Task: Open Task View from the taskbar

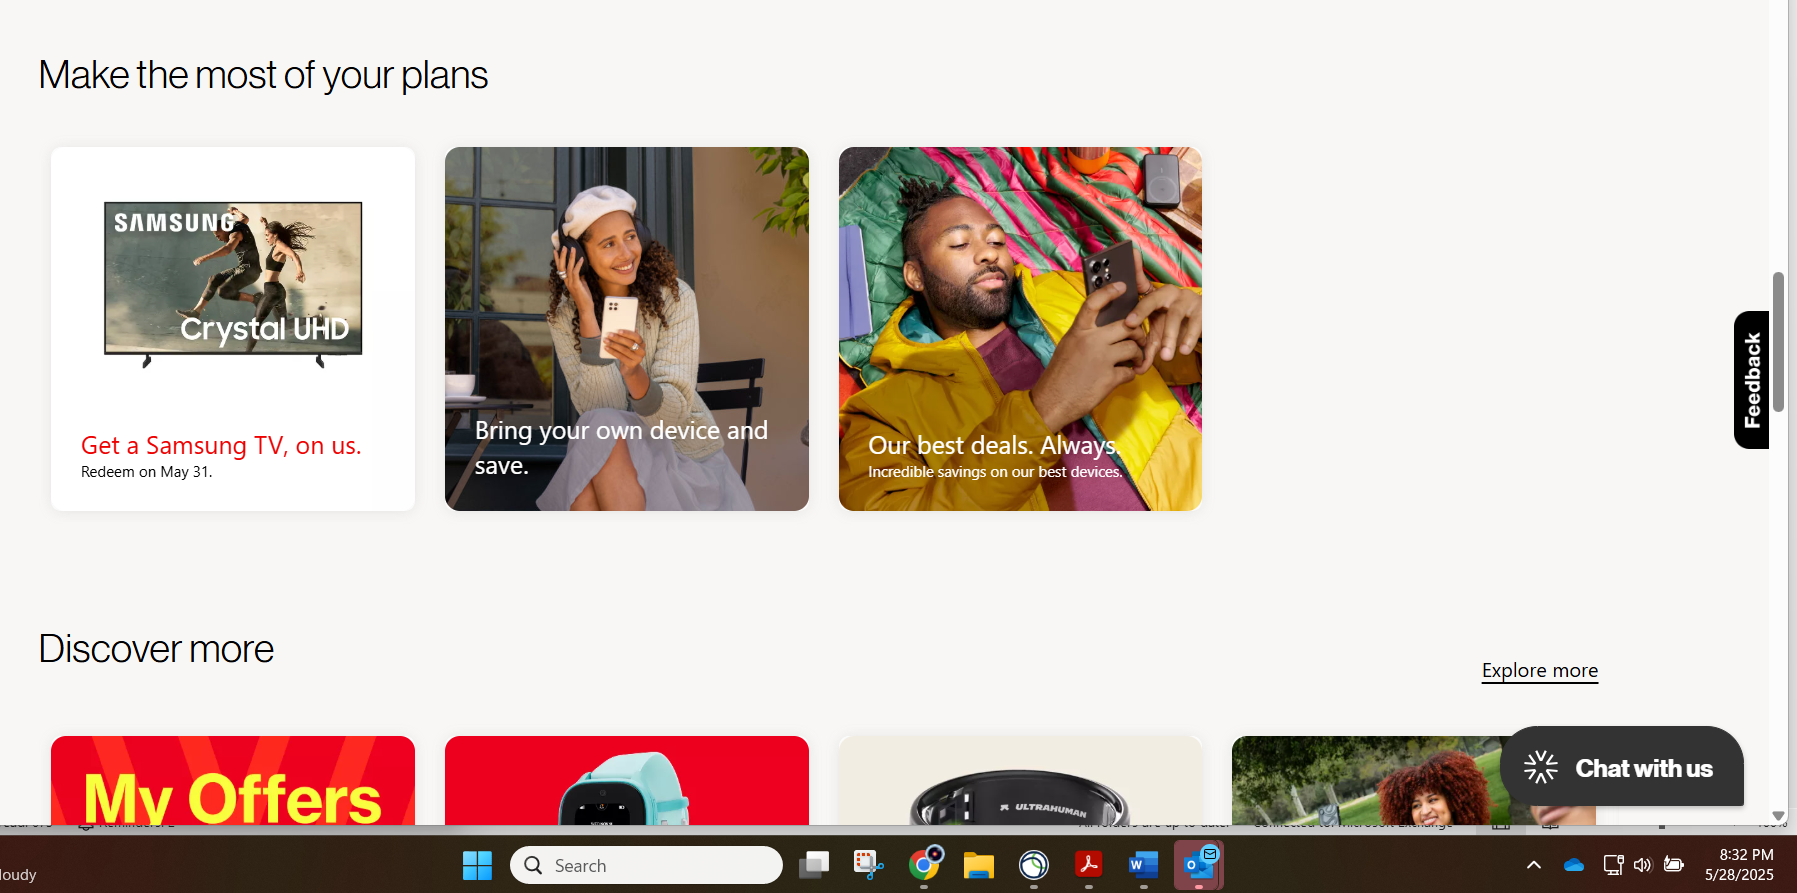Action: point(814,865)
